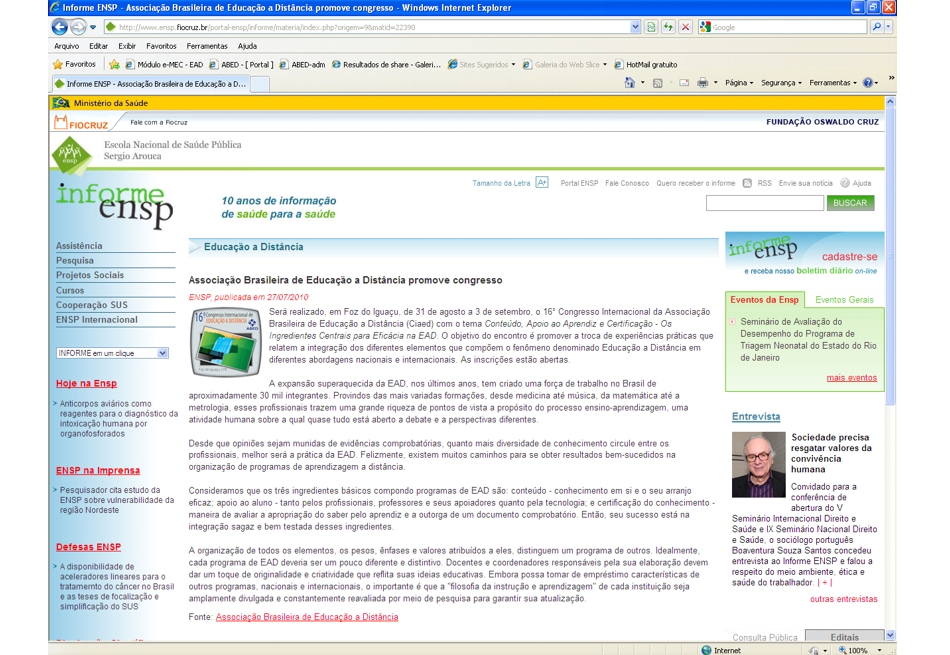Click the Home page icon
Image resolution: width=950 pixels, height=655 pixels.
click(629, 83)
